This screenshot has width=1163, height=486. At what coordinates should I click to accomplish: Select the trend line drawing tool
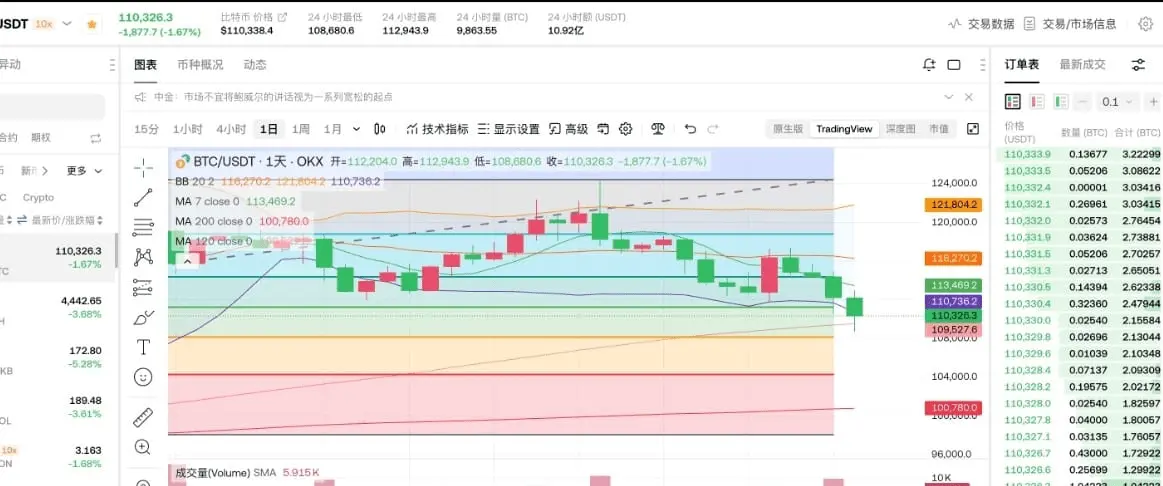pyautogui.click(x=143, y=197)
